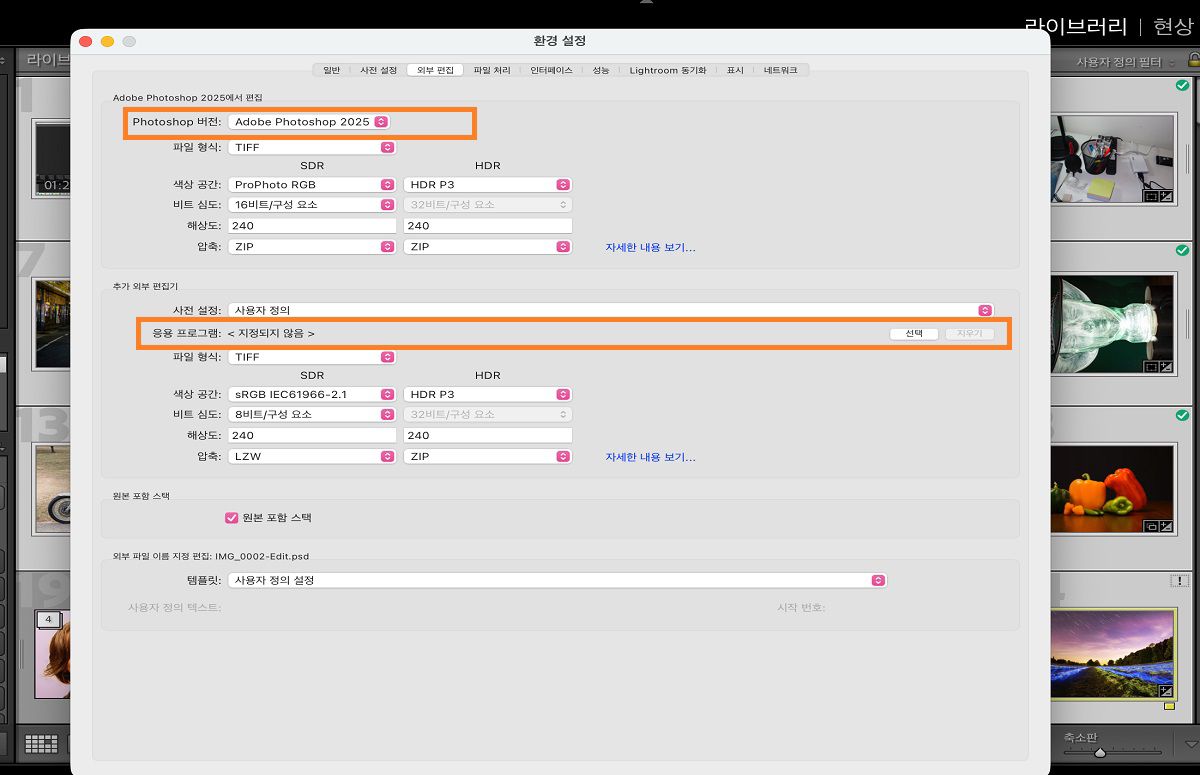This screenshot has height=775, width=1200.
Task: Switch to the Lightroom 동기화 tab
Action: coord(667,70)
